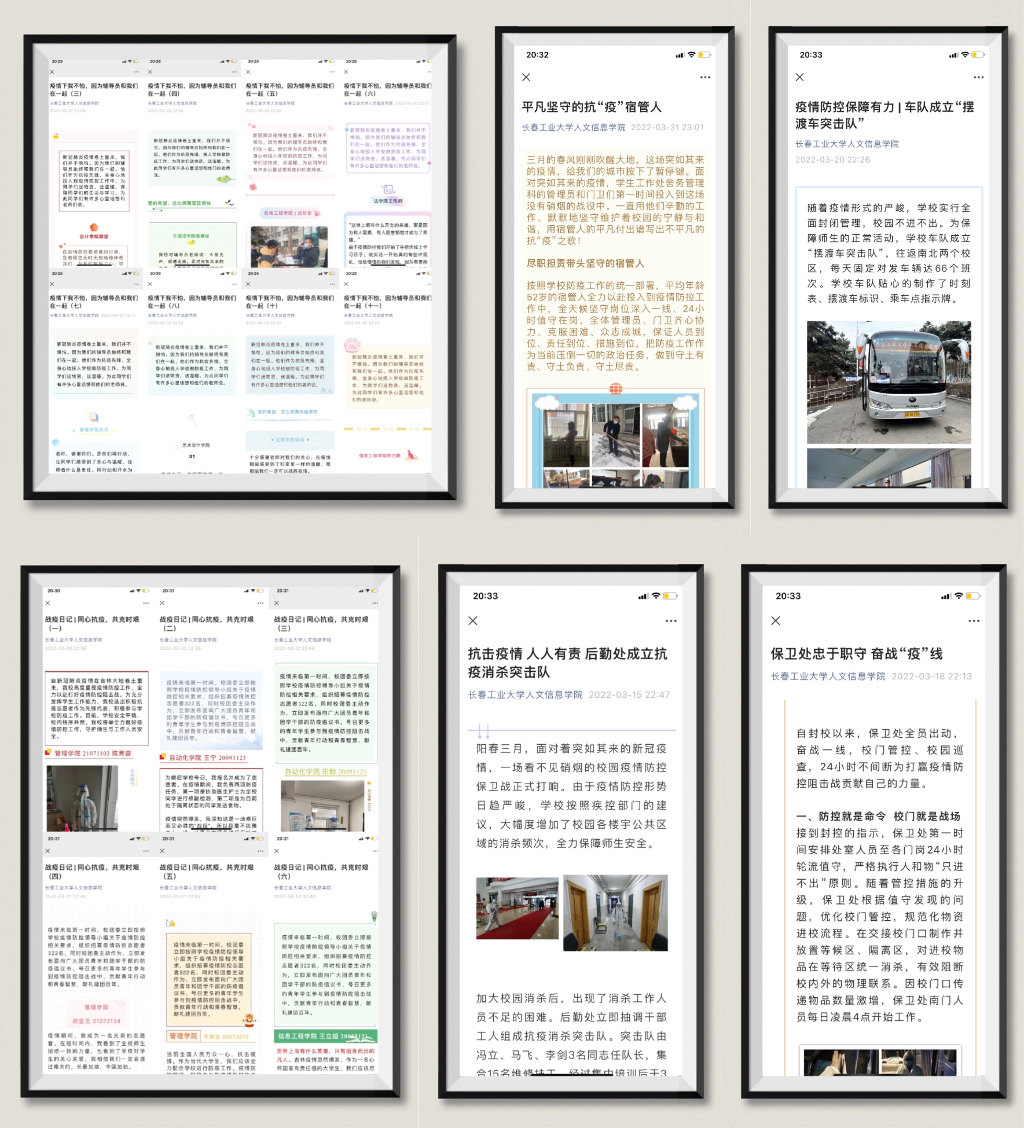
Task: Visit account link below "抗疫消杀突击队" title
Action: [524, 695]
